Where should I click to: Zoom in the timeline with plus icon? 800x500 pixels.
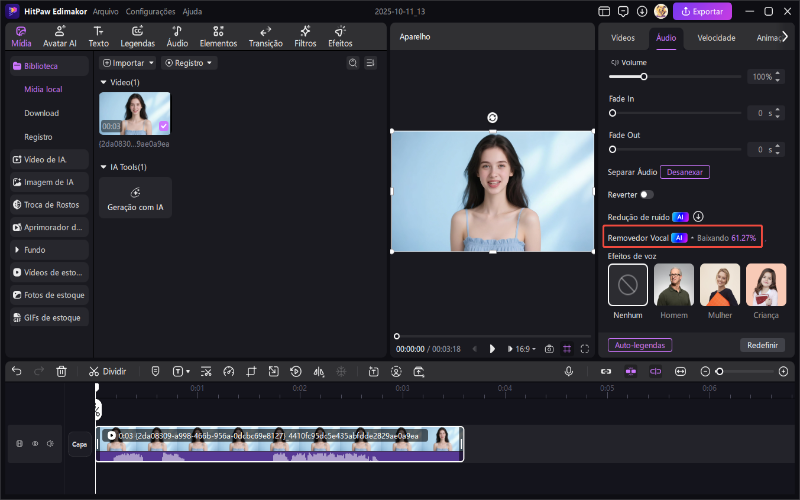coord(784,371)
